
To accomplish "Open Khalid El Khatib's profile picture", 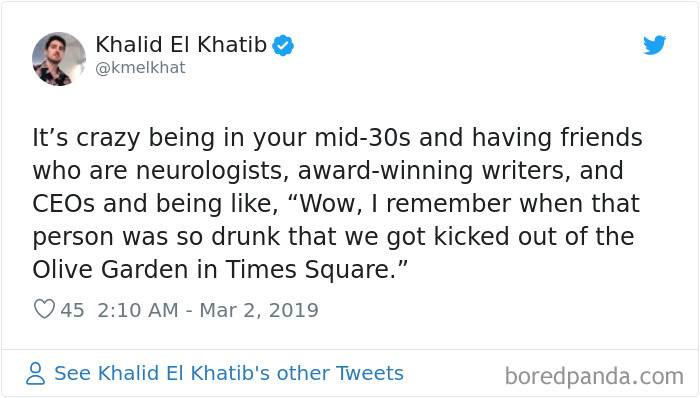I will 59,59.
